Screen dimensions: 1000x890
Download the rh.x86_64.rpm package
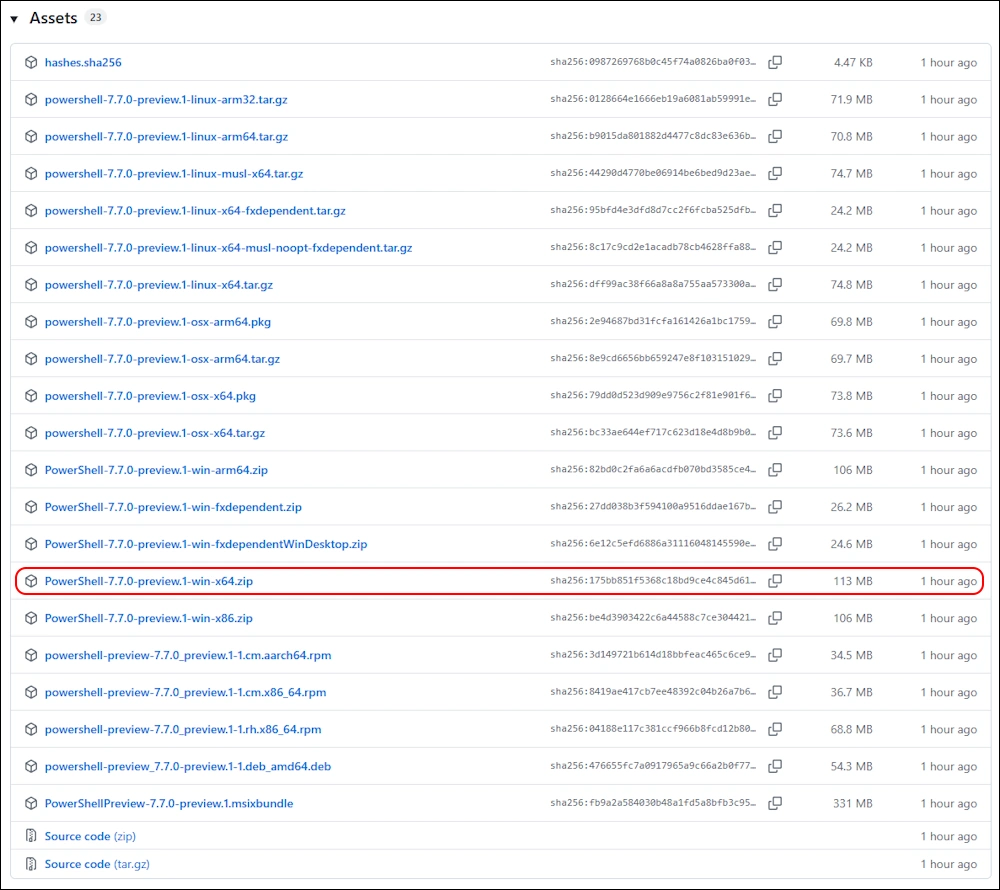tap(183, 729)
